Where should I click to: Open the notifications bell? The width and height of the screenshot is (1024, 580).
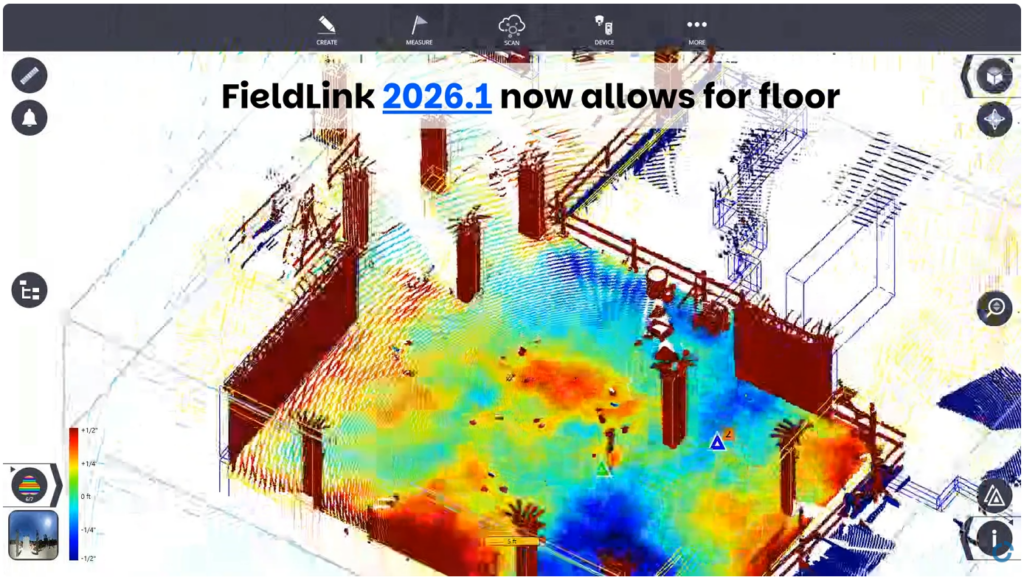click(x=29, y=118)
